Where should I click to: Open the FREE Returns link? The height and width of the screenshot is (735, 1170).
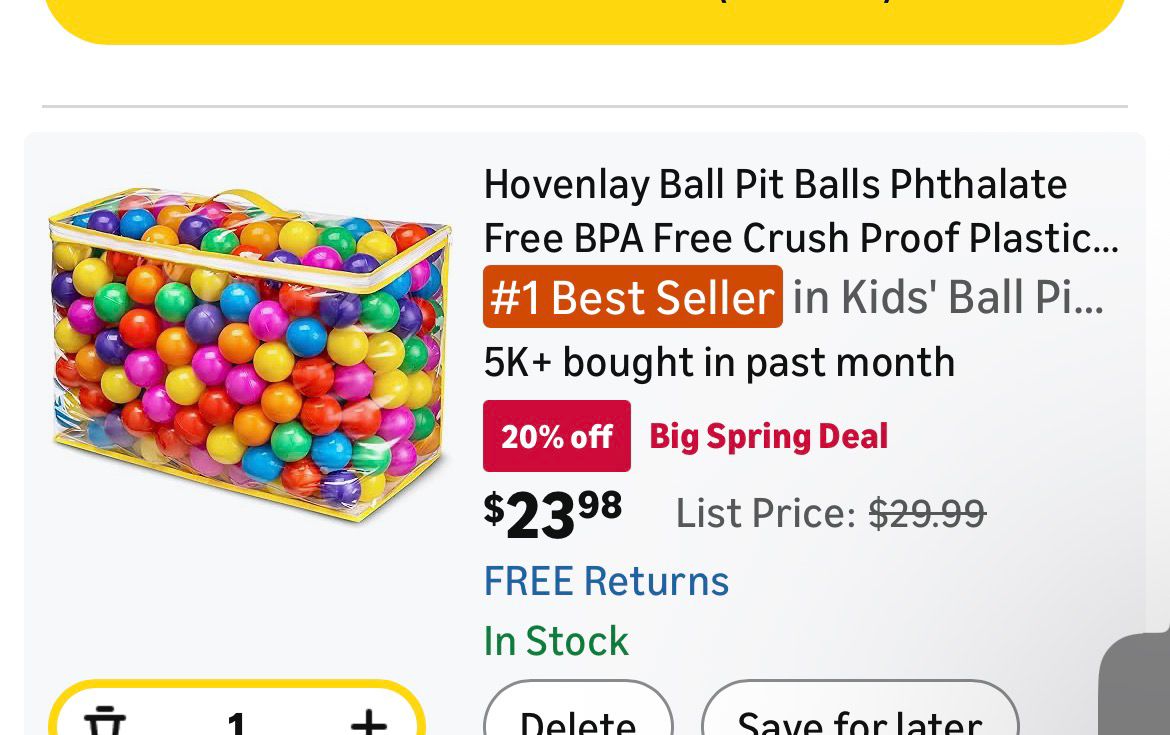click(606, 581)
